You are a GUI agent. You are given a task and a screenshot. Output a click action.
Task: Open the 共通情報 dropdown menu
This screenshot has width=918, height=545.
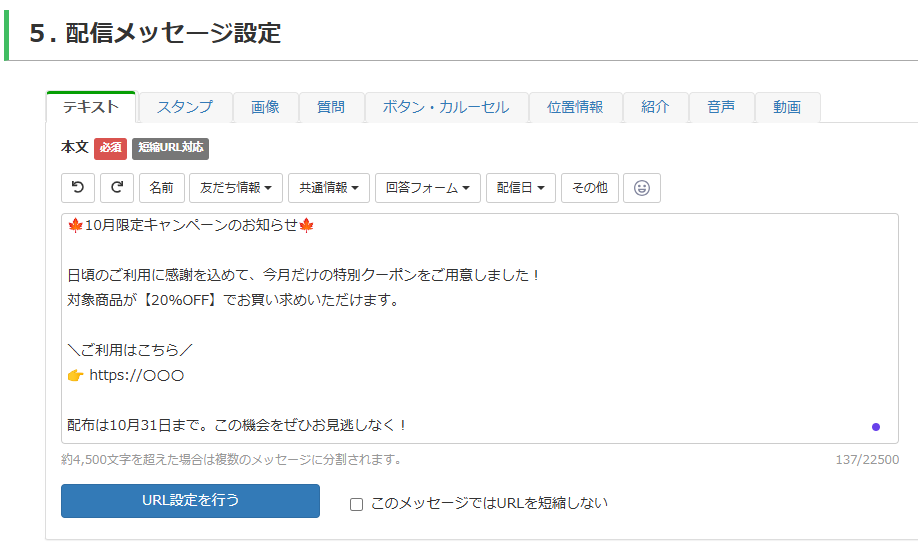[329, 188]
